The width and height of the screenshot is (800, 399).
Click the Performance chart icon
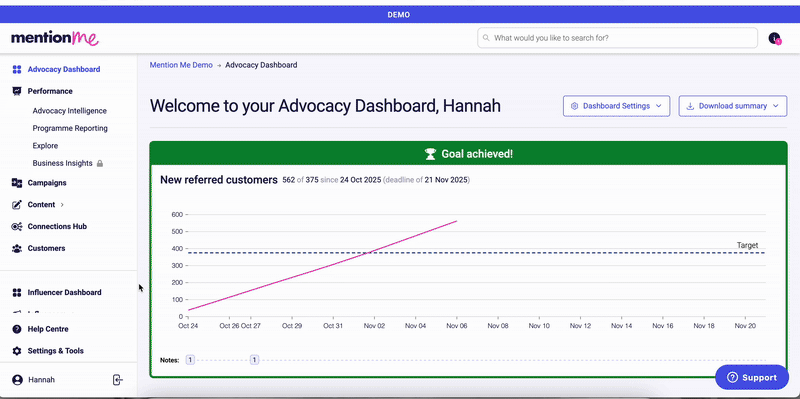pyautogui.click(x=17, y=91)
